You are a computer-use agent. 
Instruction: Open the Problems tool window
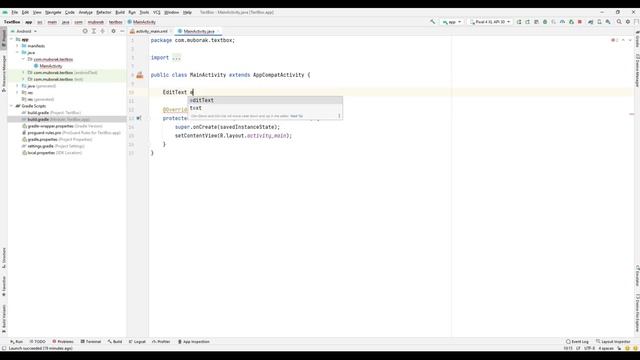(x=63, y=342)
